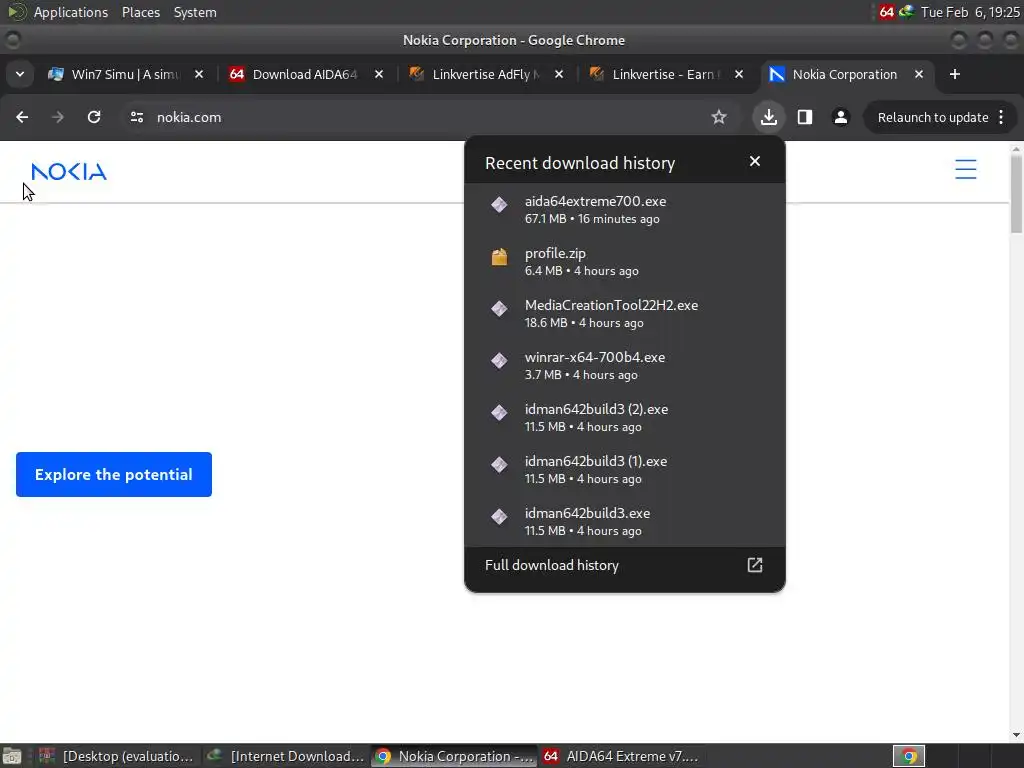Switch to Internet Download taskbar window
The height and width of the screenshot is (768, 1024).
coord(285,756)
